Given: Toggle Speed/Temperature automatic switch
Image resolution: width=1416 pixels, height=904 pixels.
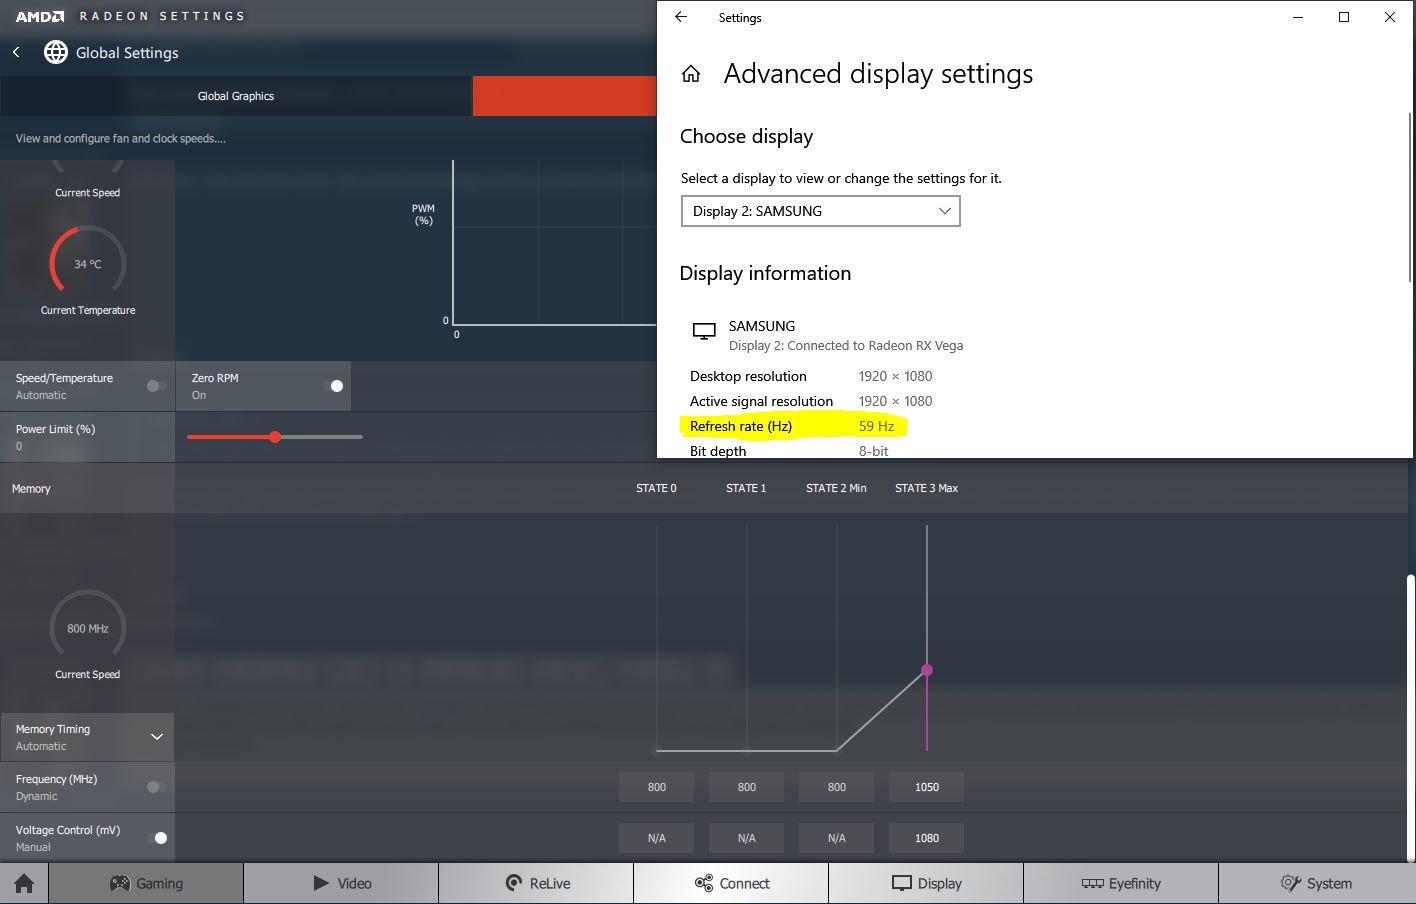Looking at the screenshot, I should pyautogui.click(x=156, y=386).
